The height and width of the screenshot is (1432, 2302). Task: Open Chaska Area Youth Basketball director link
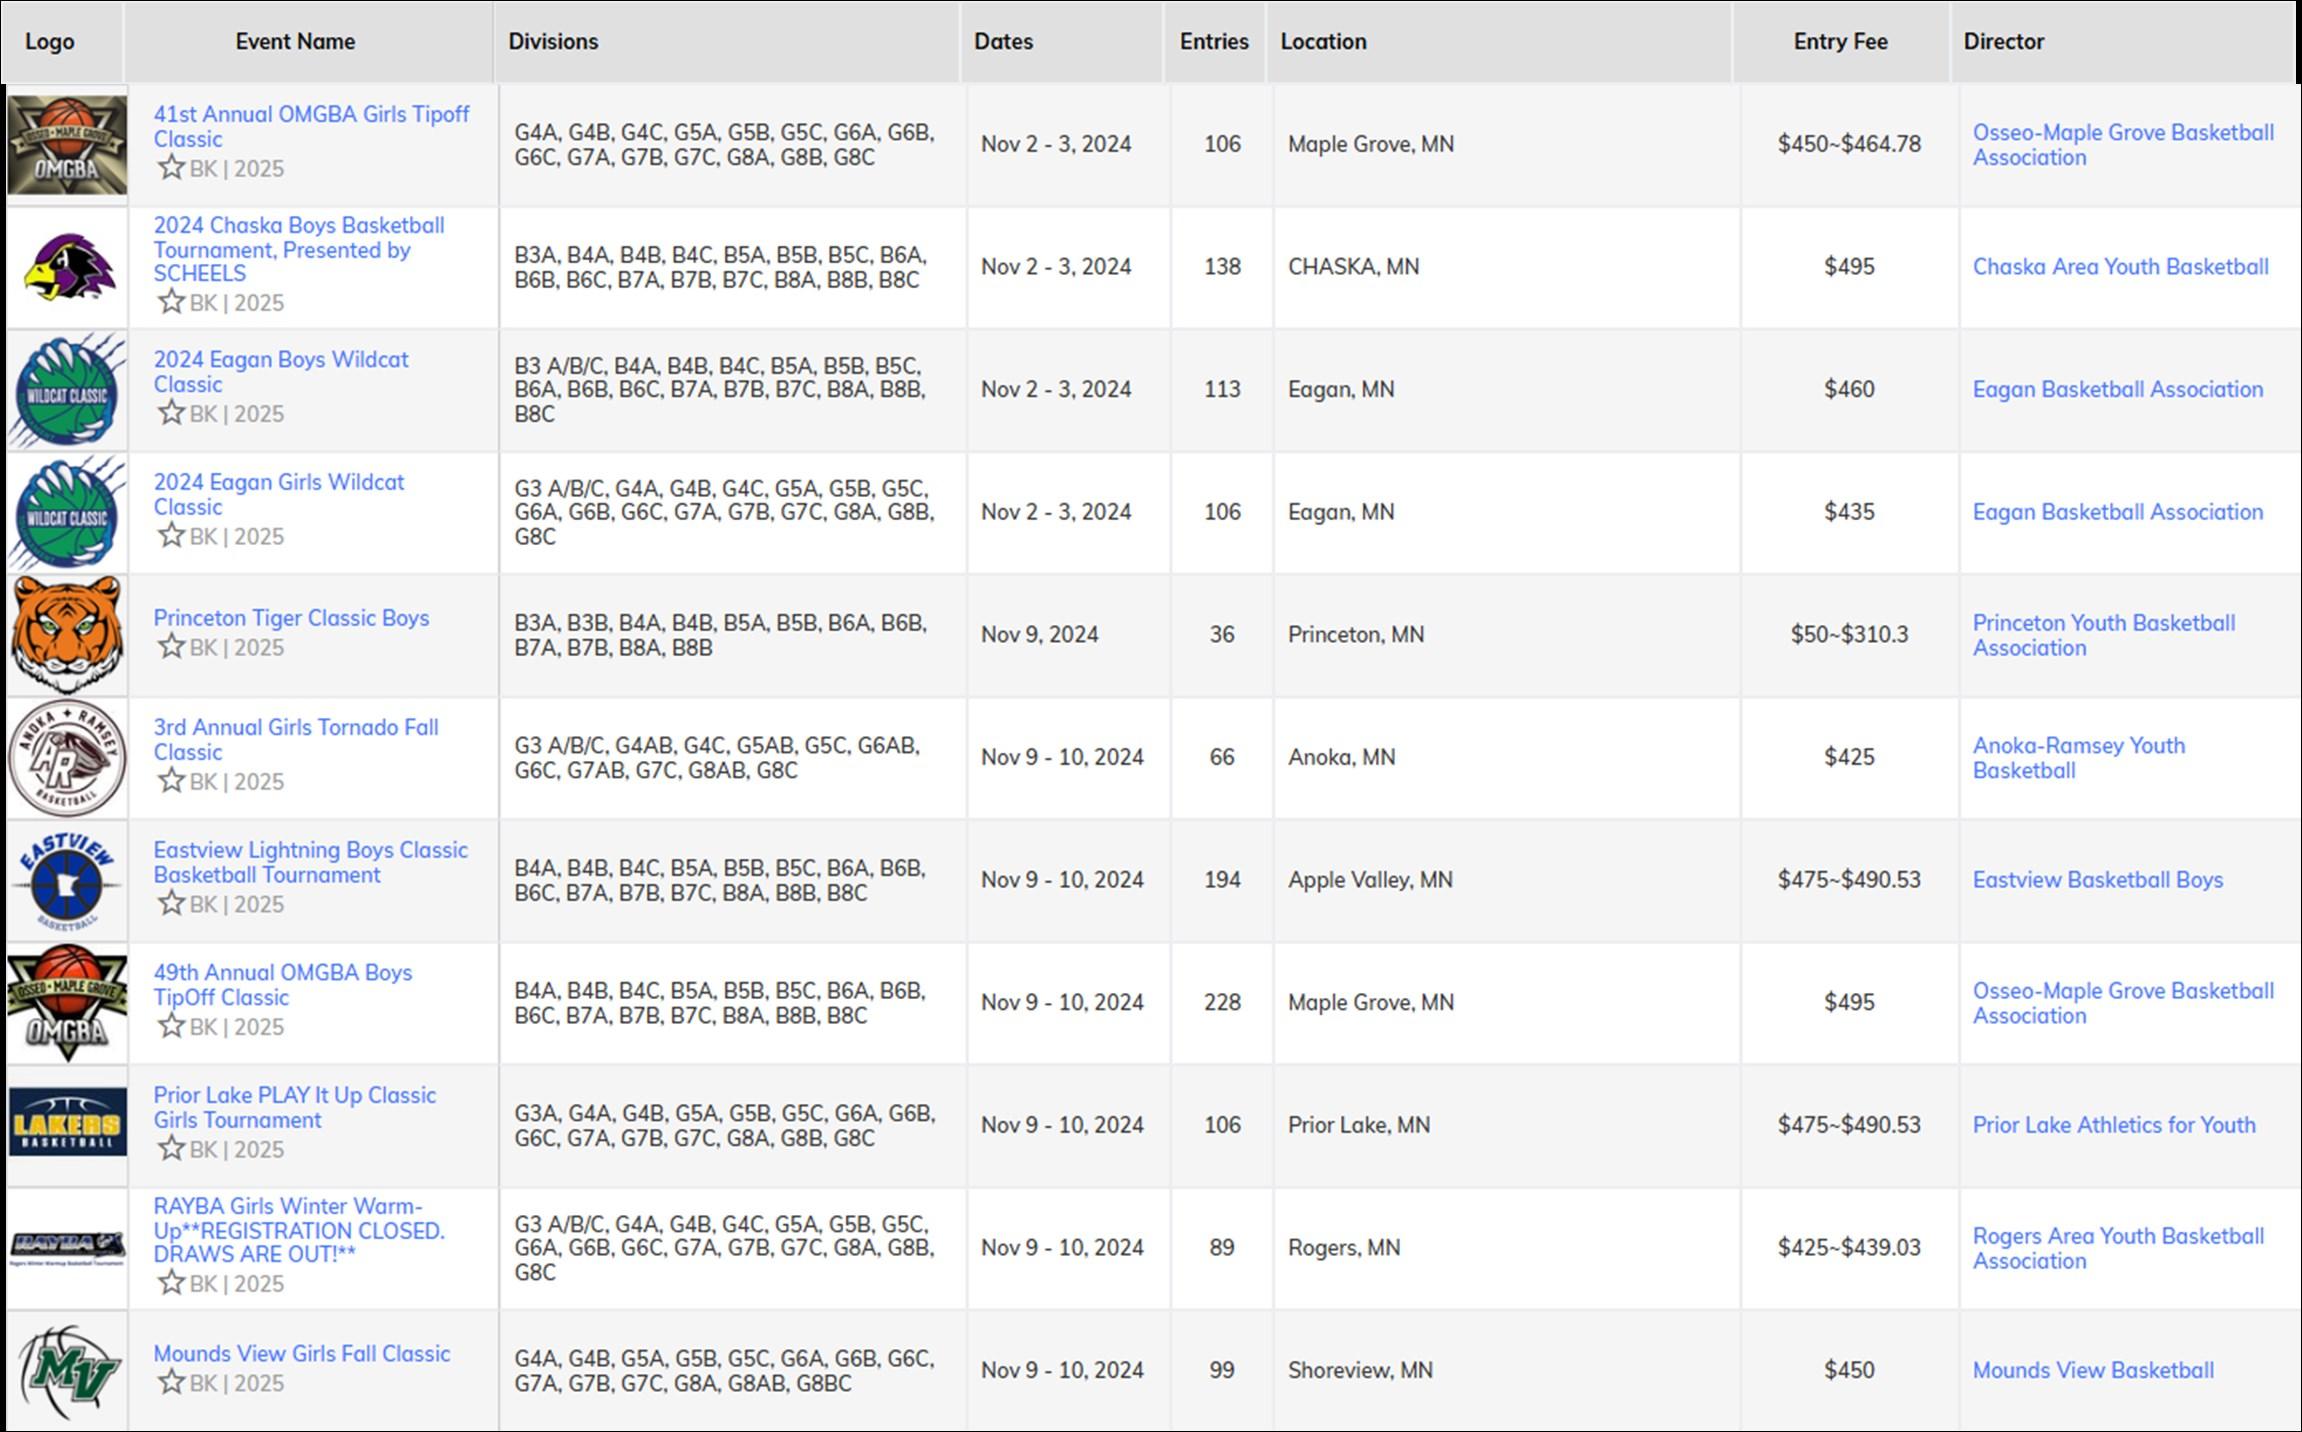pyautogui.click(x=2119, y=267)
